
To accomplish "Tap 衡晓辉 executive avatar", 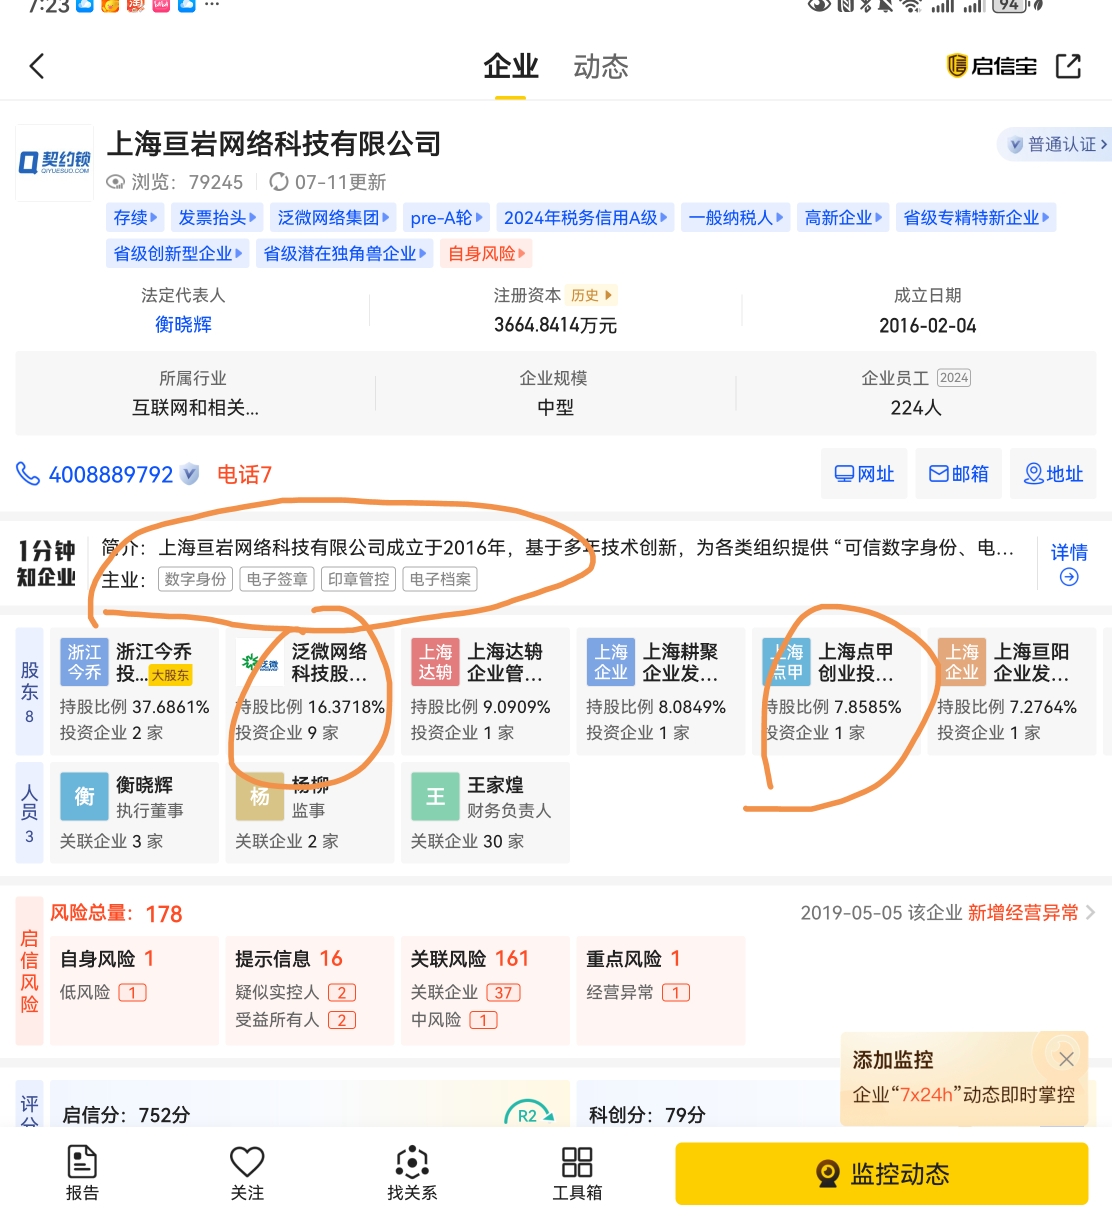I will click(x=84, y=796).
